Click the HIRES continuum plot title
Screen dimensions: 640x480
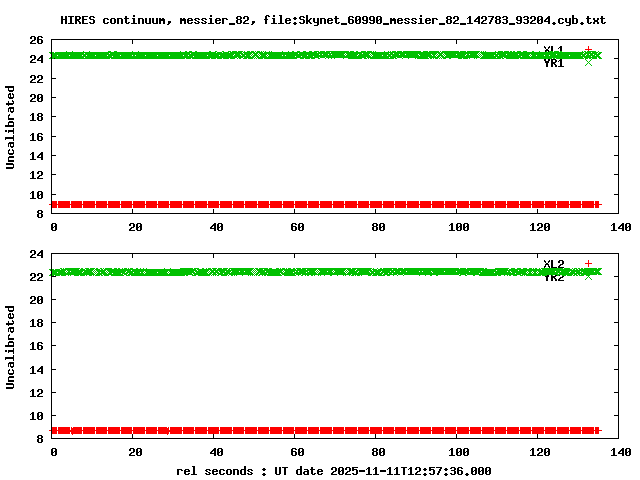(x=333, y=20)
